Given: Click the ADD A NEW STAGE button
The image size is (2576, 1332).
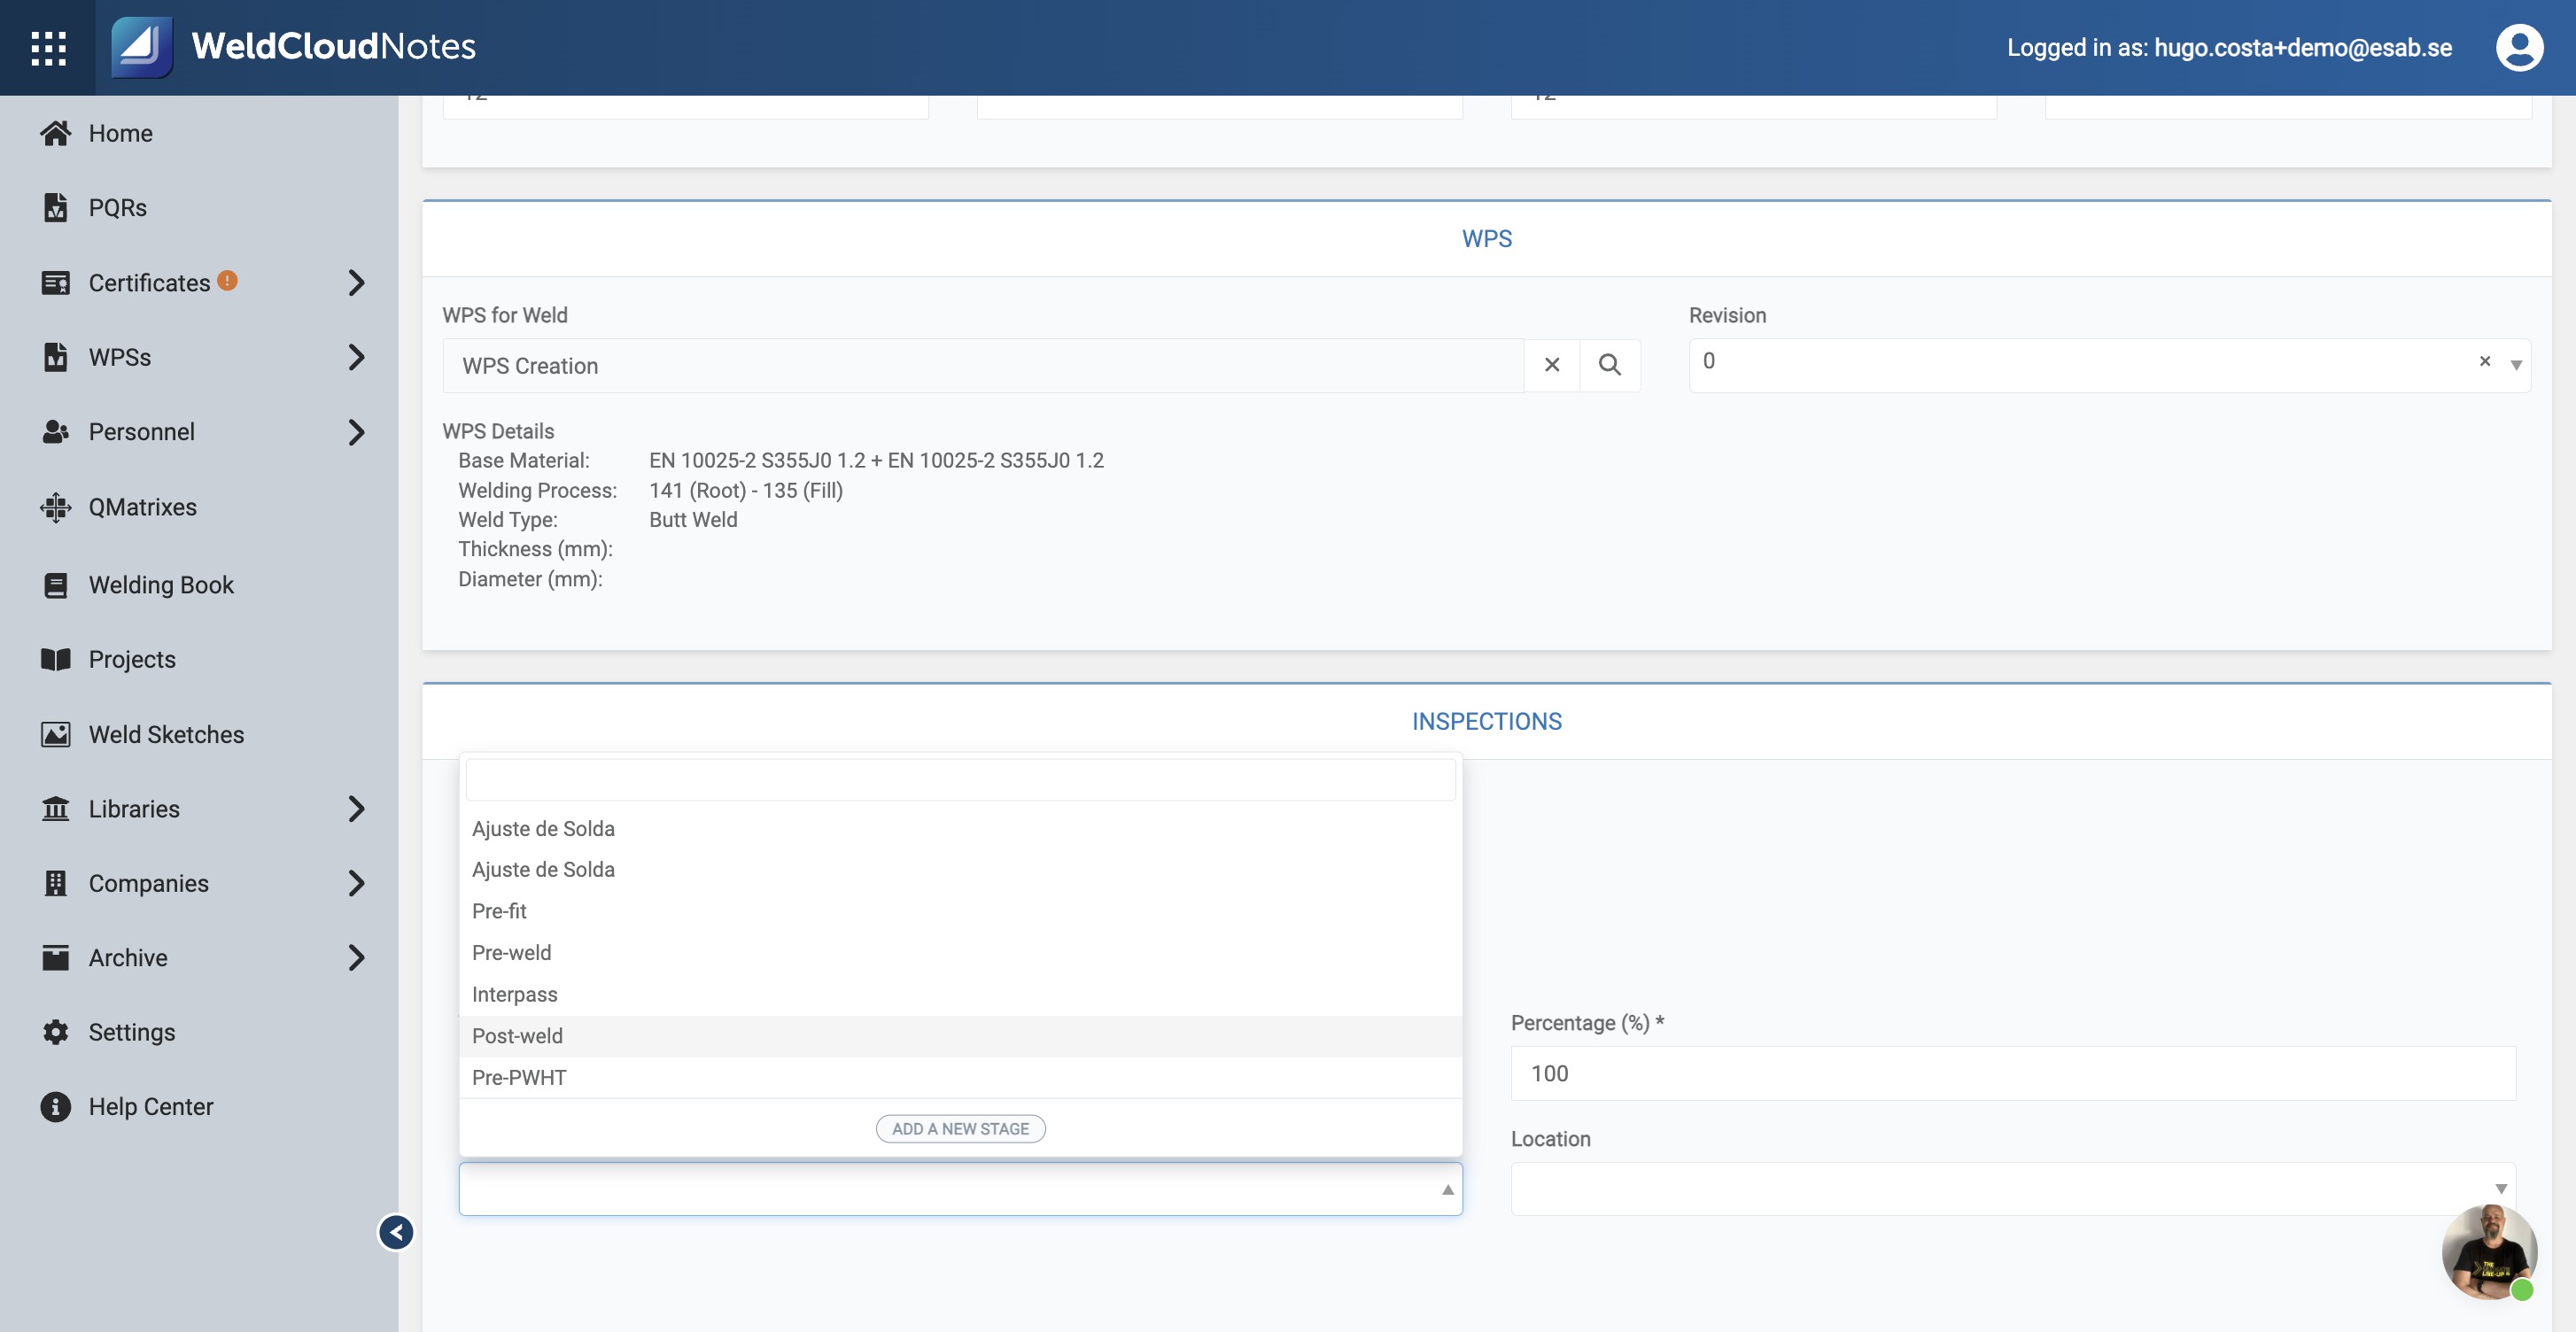Looking at the screenshot, I should [960, 1128].
